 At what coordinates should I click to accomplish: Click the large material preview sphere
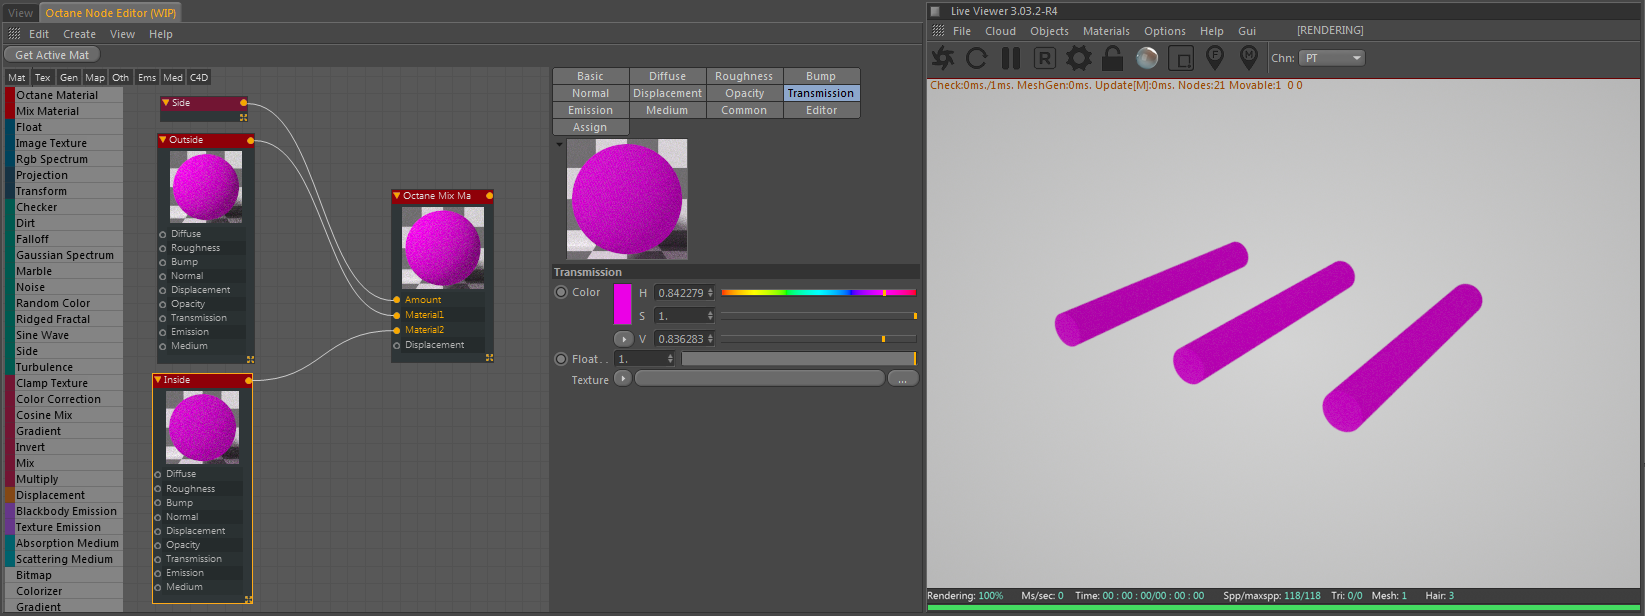[x=627, y=199]
